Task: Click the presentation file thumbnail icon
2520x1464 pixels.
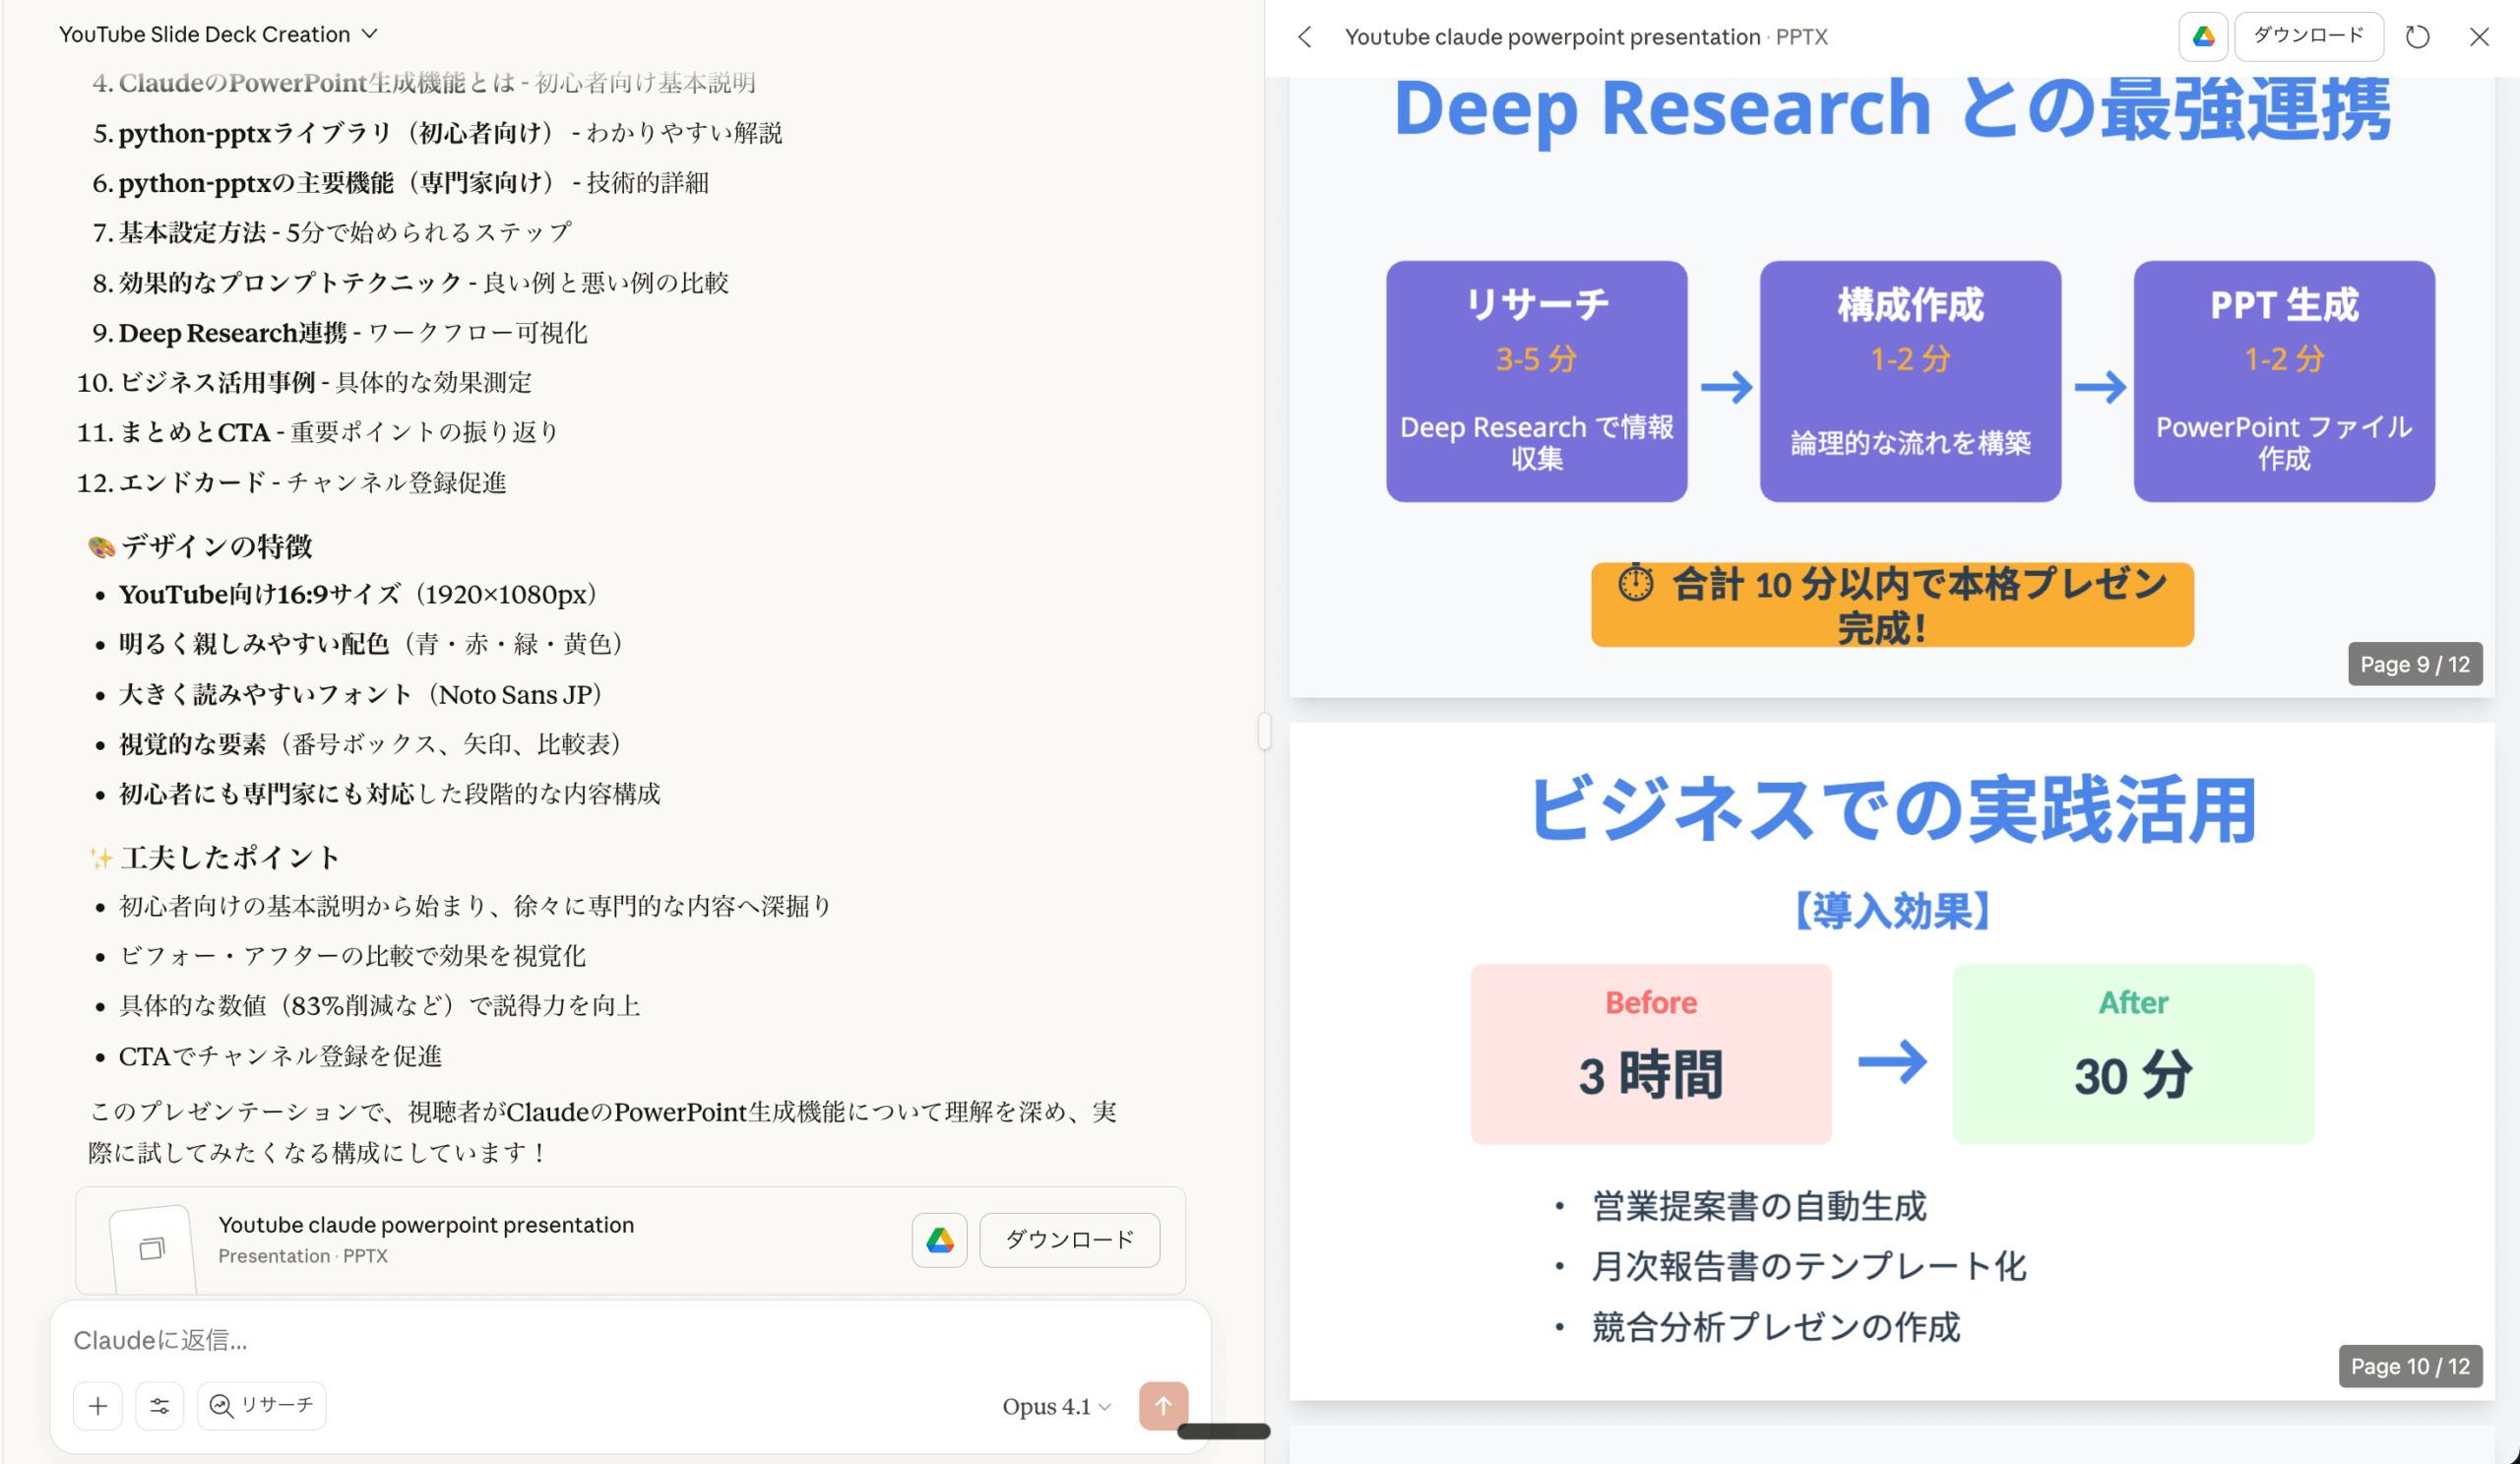Action: point(152,1248)
